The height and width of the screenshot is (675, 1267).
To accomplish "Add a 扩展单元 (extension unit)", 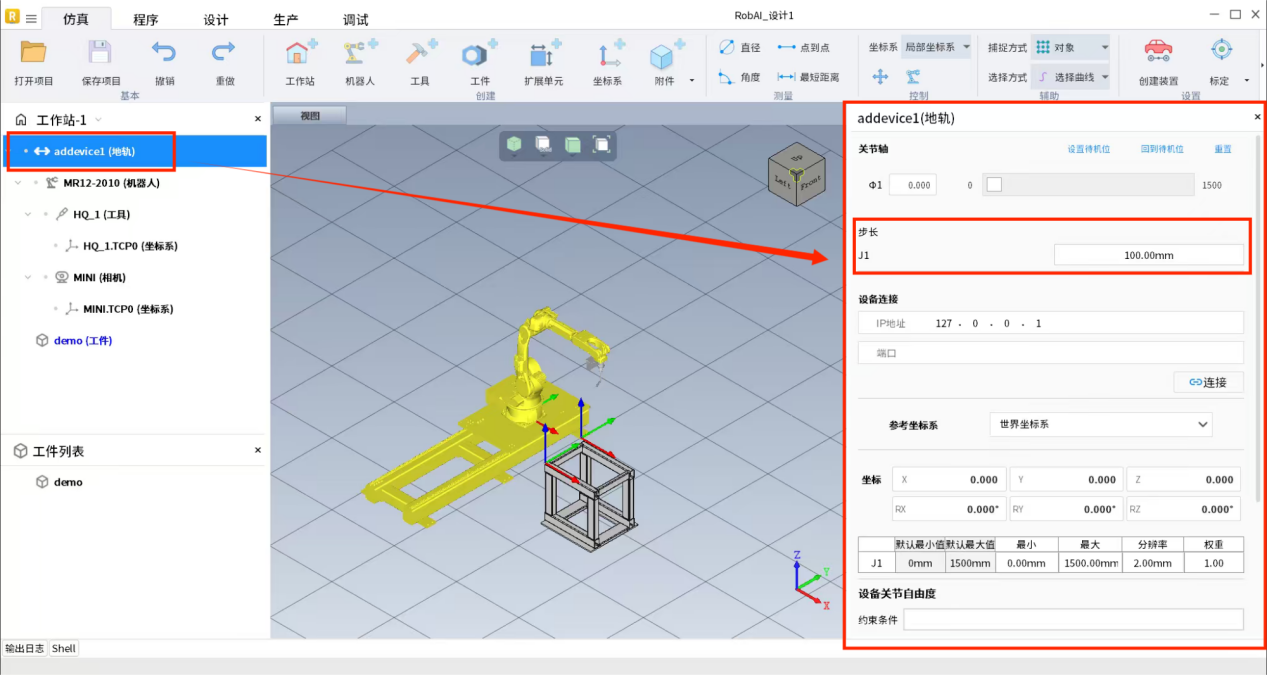I will pyautogui.click(x=543, y=54).
